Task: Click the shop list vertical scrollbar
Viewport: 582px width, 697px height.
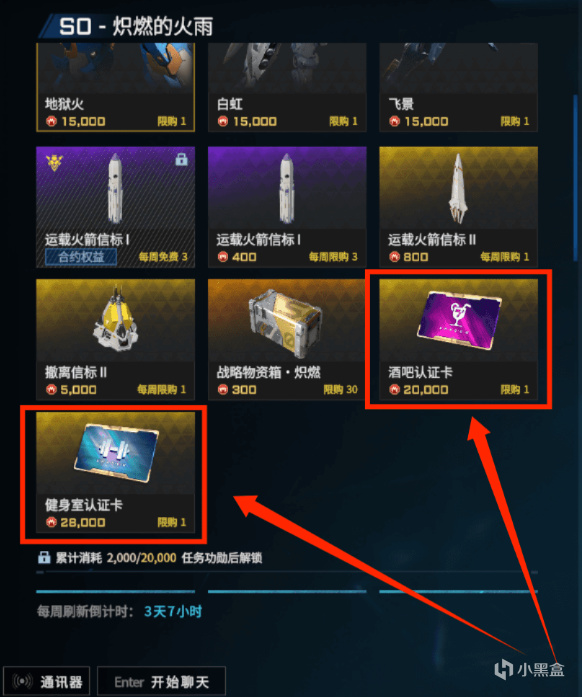Action: tap(575, 178)
